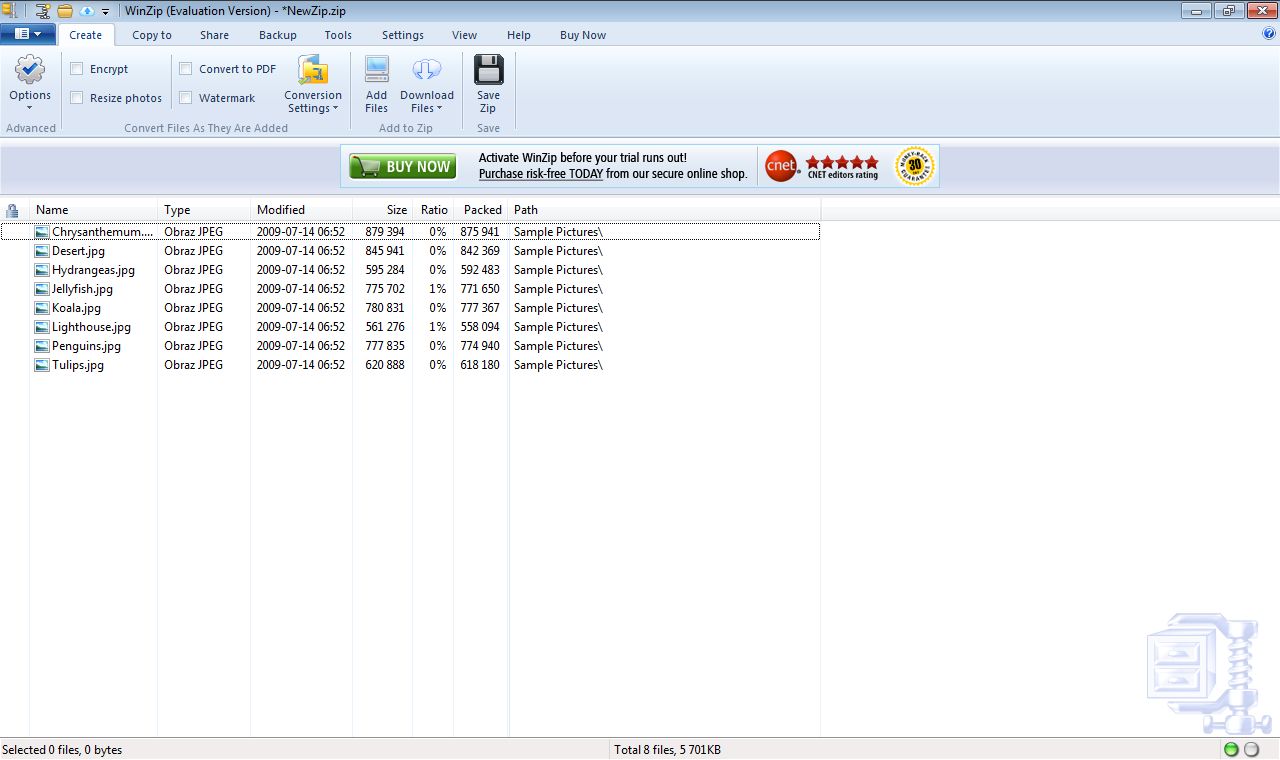Sort by the Size column header
1280x760 pixels.
click(382, 210)
